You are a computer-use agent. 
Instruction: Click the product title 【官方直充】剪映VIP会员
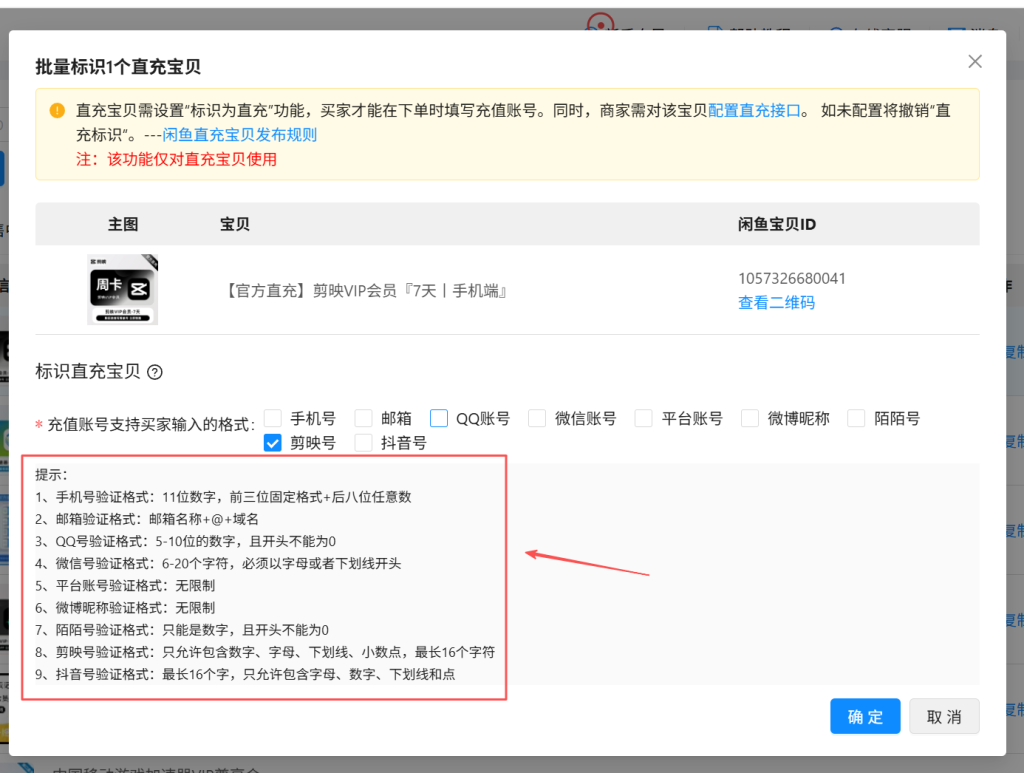(x=365, y=291)
